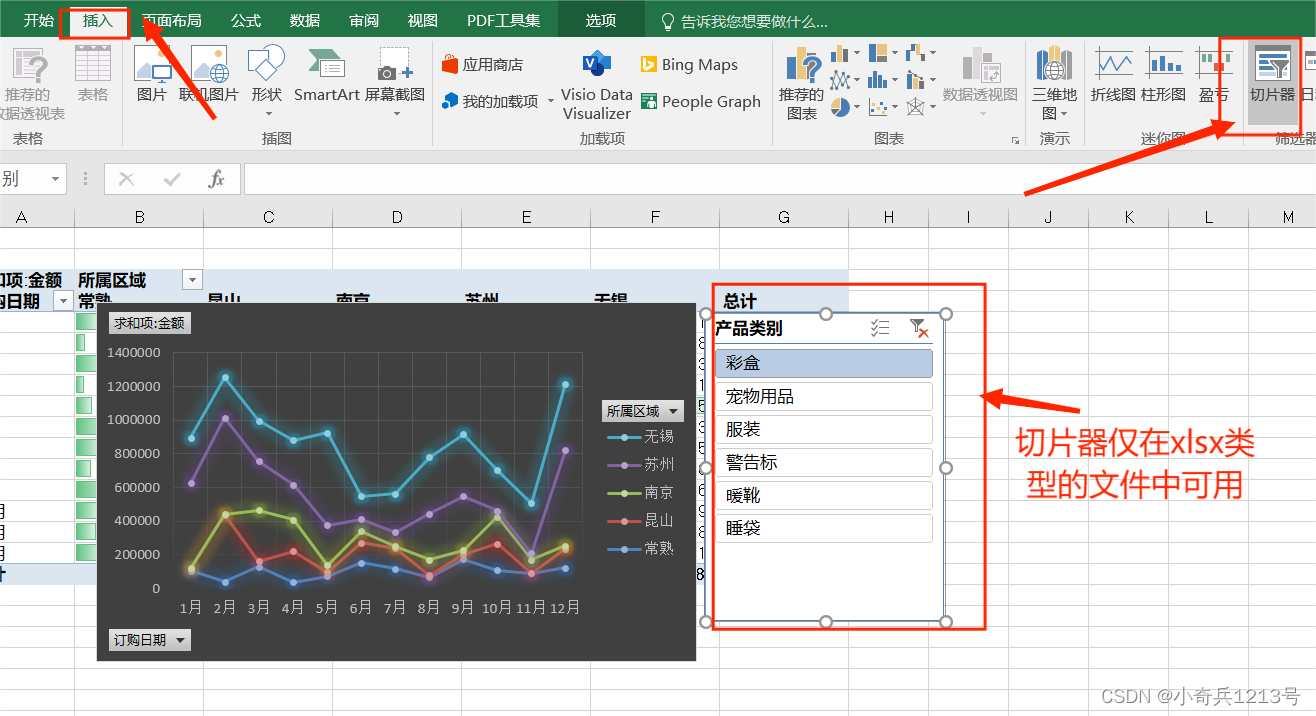Viewport: 1316px width, 716px height.
Task: Click the fx insert function icon
Action: [216, 179]
